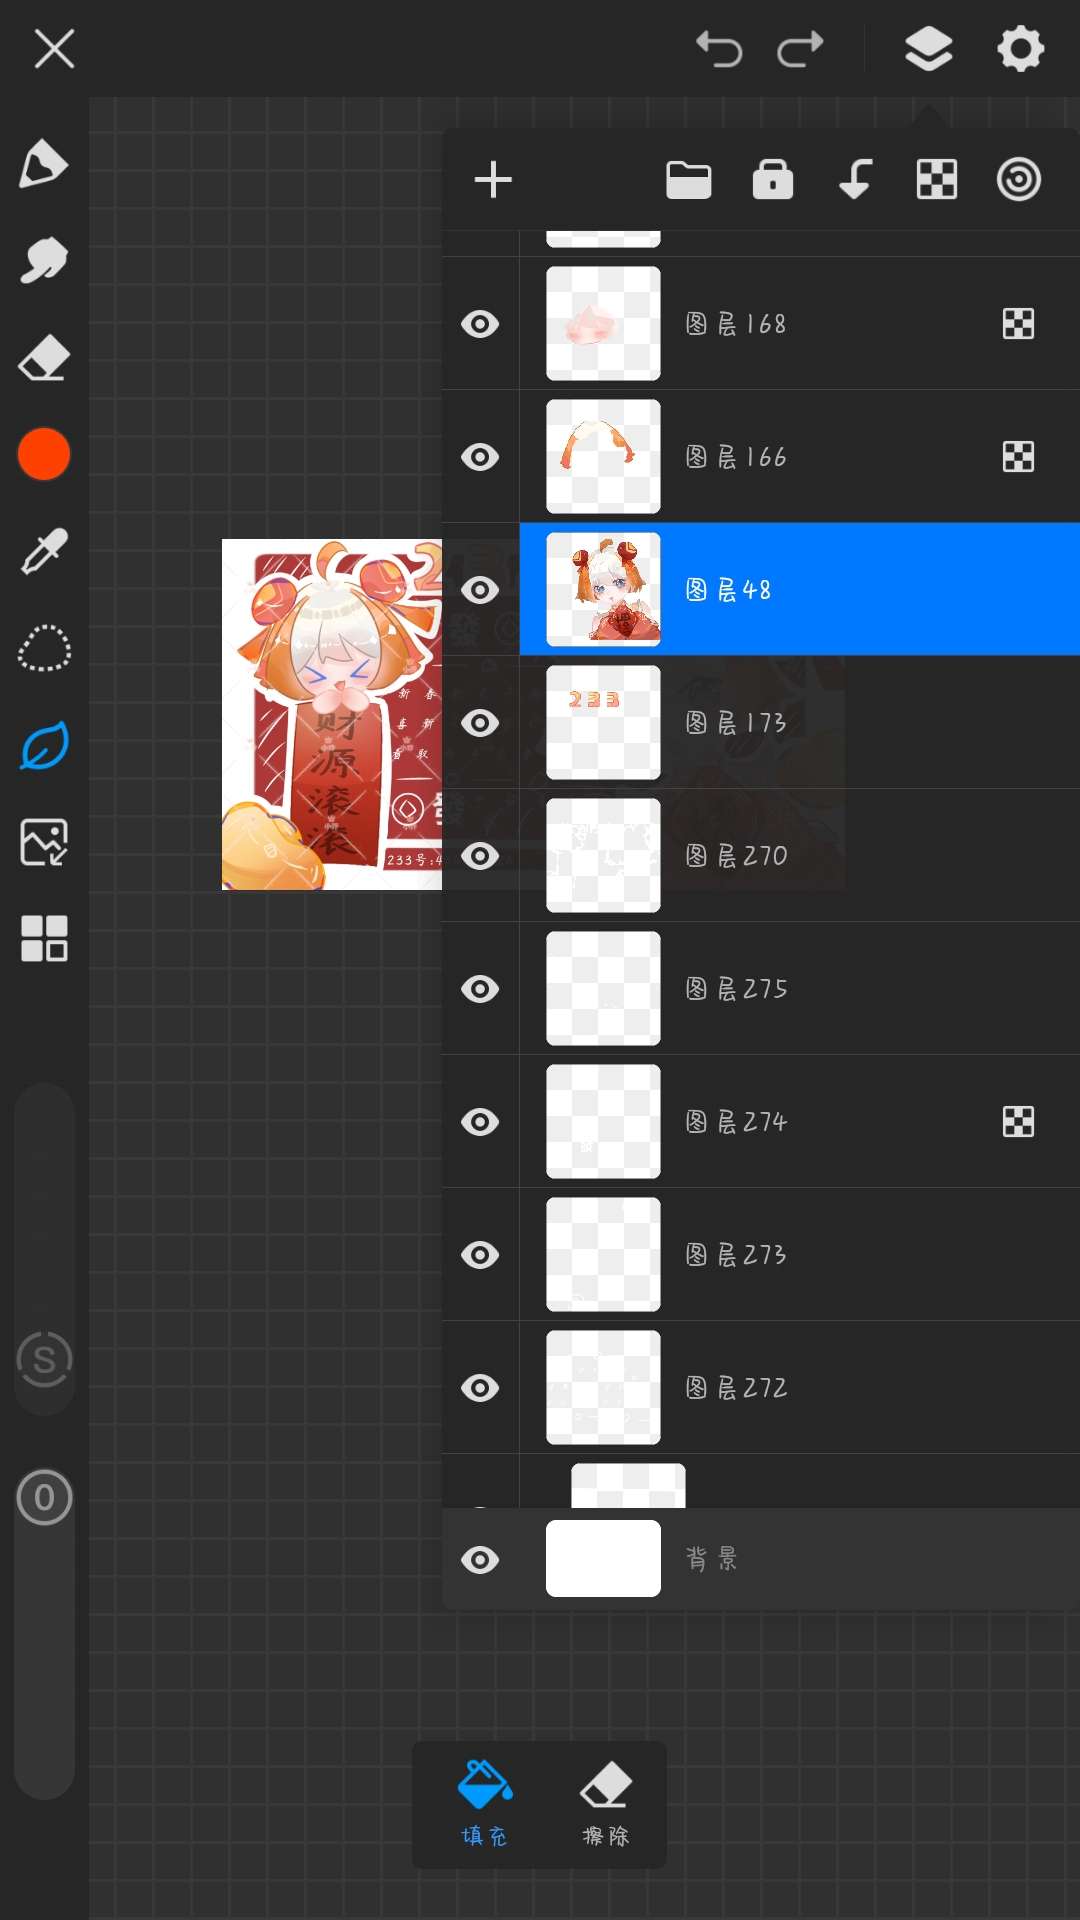Open thumbnail of 图层168
Screen dimensions: 1080x1920
603,324
